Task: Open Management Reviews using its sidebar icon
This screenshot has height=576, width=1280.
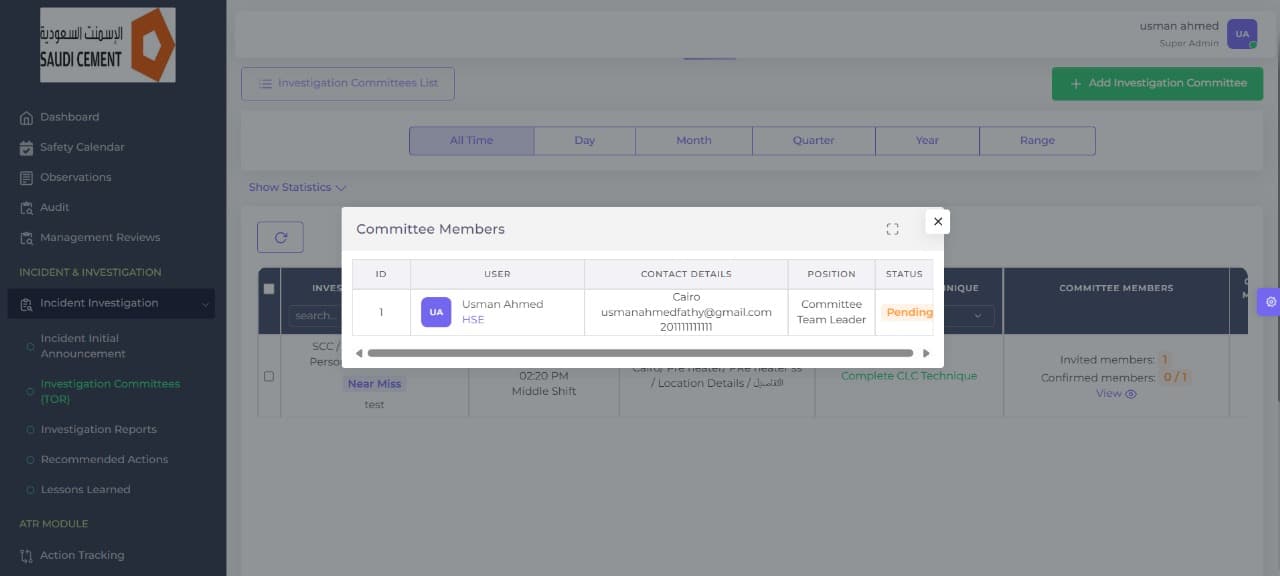Action: pyautogui.click(x=25, y=237)
